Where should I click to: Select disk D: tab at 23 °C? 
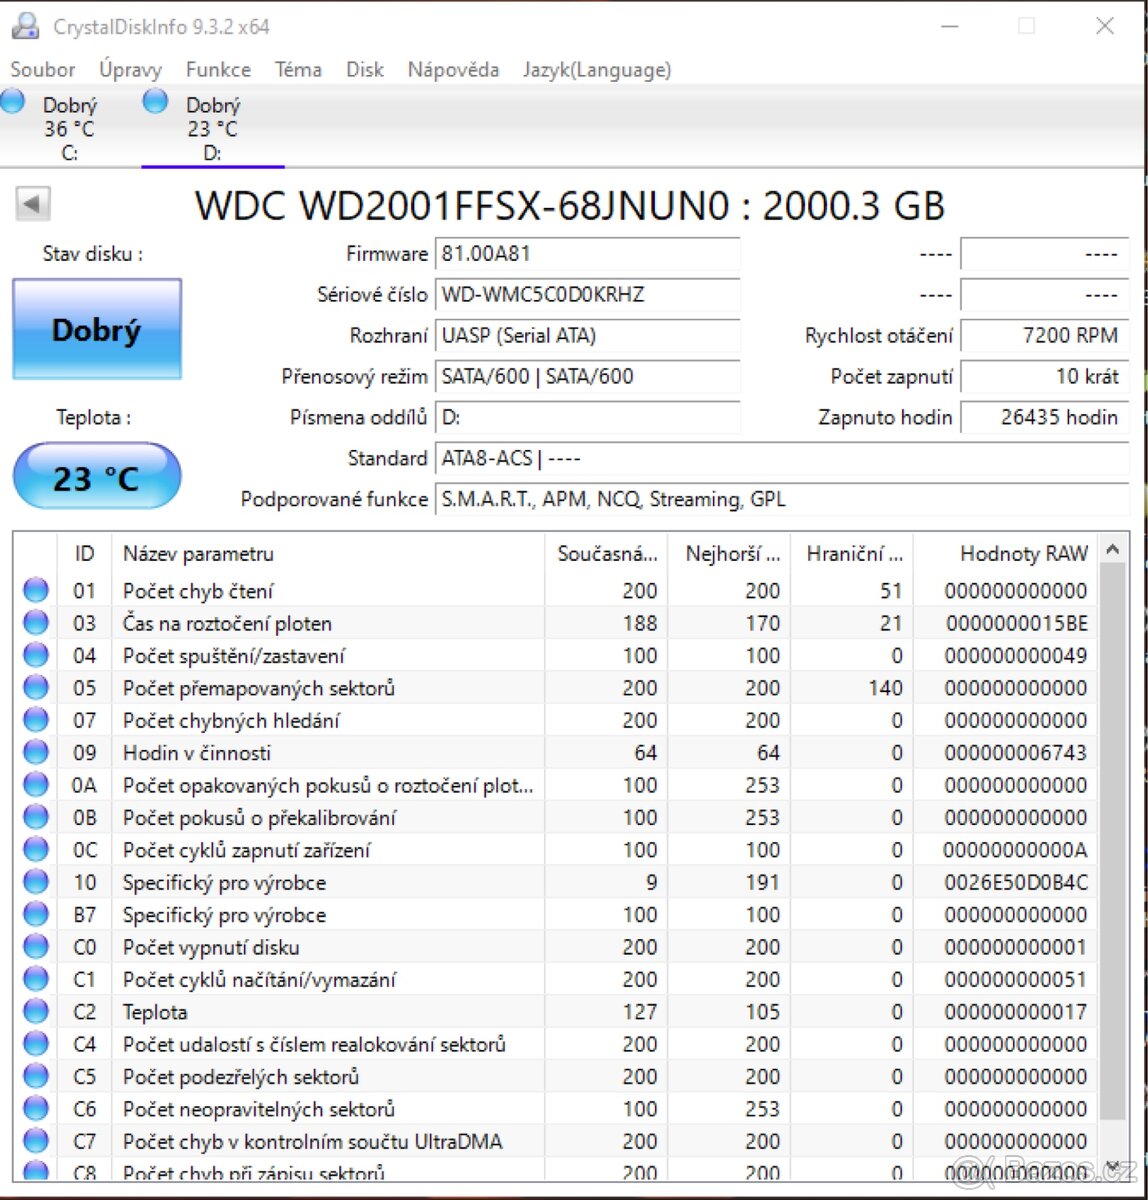coord(212,128)
